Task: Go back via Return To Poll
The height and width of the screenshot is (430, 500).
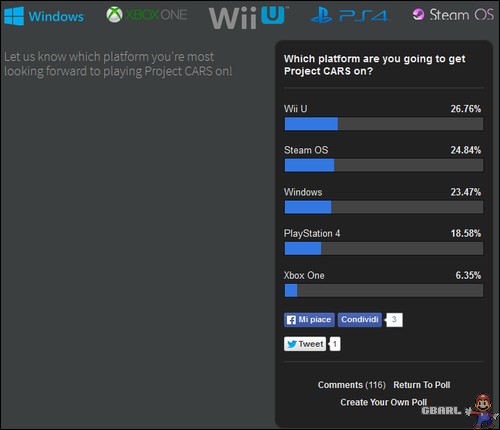Action: coord(422,385)
